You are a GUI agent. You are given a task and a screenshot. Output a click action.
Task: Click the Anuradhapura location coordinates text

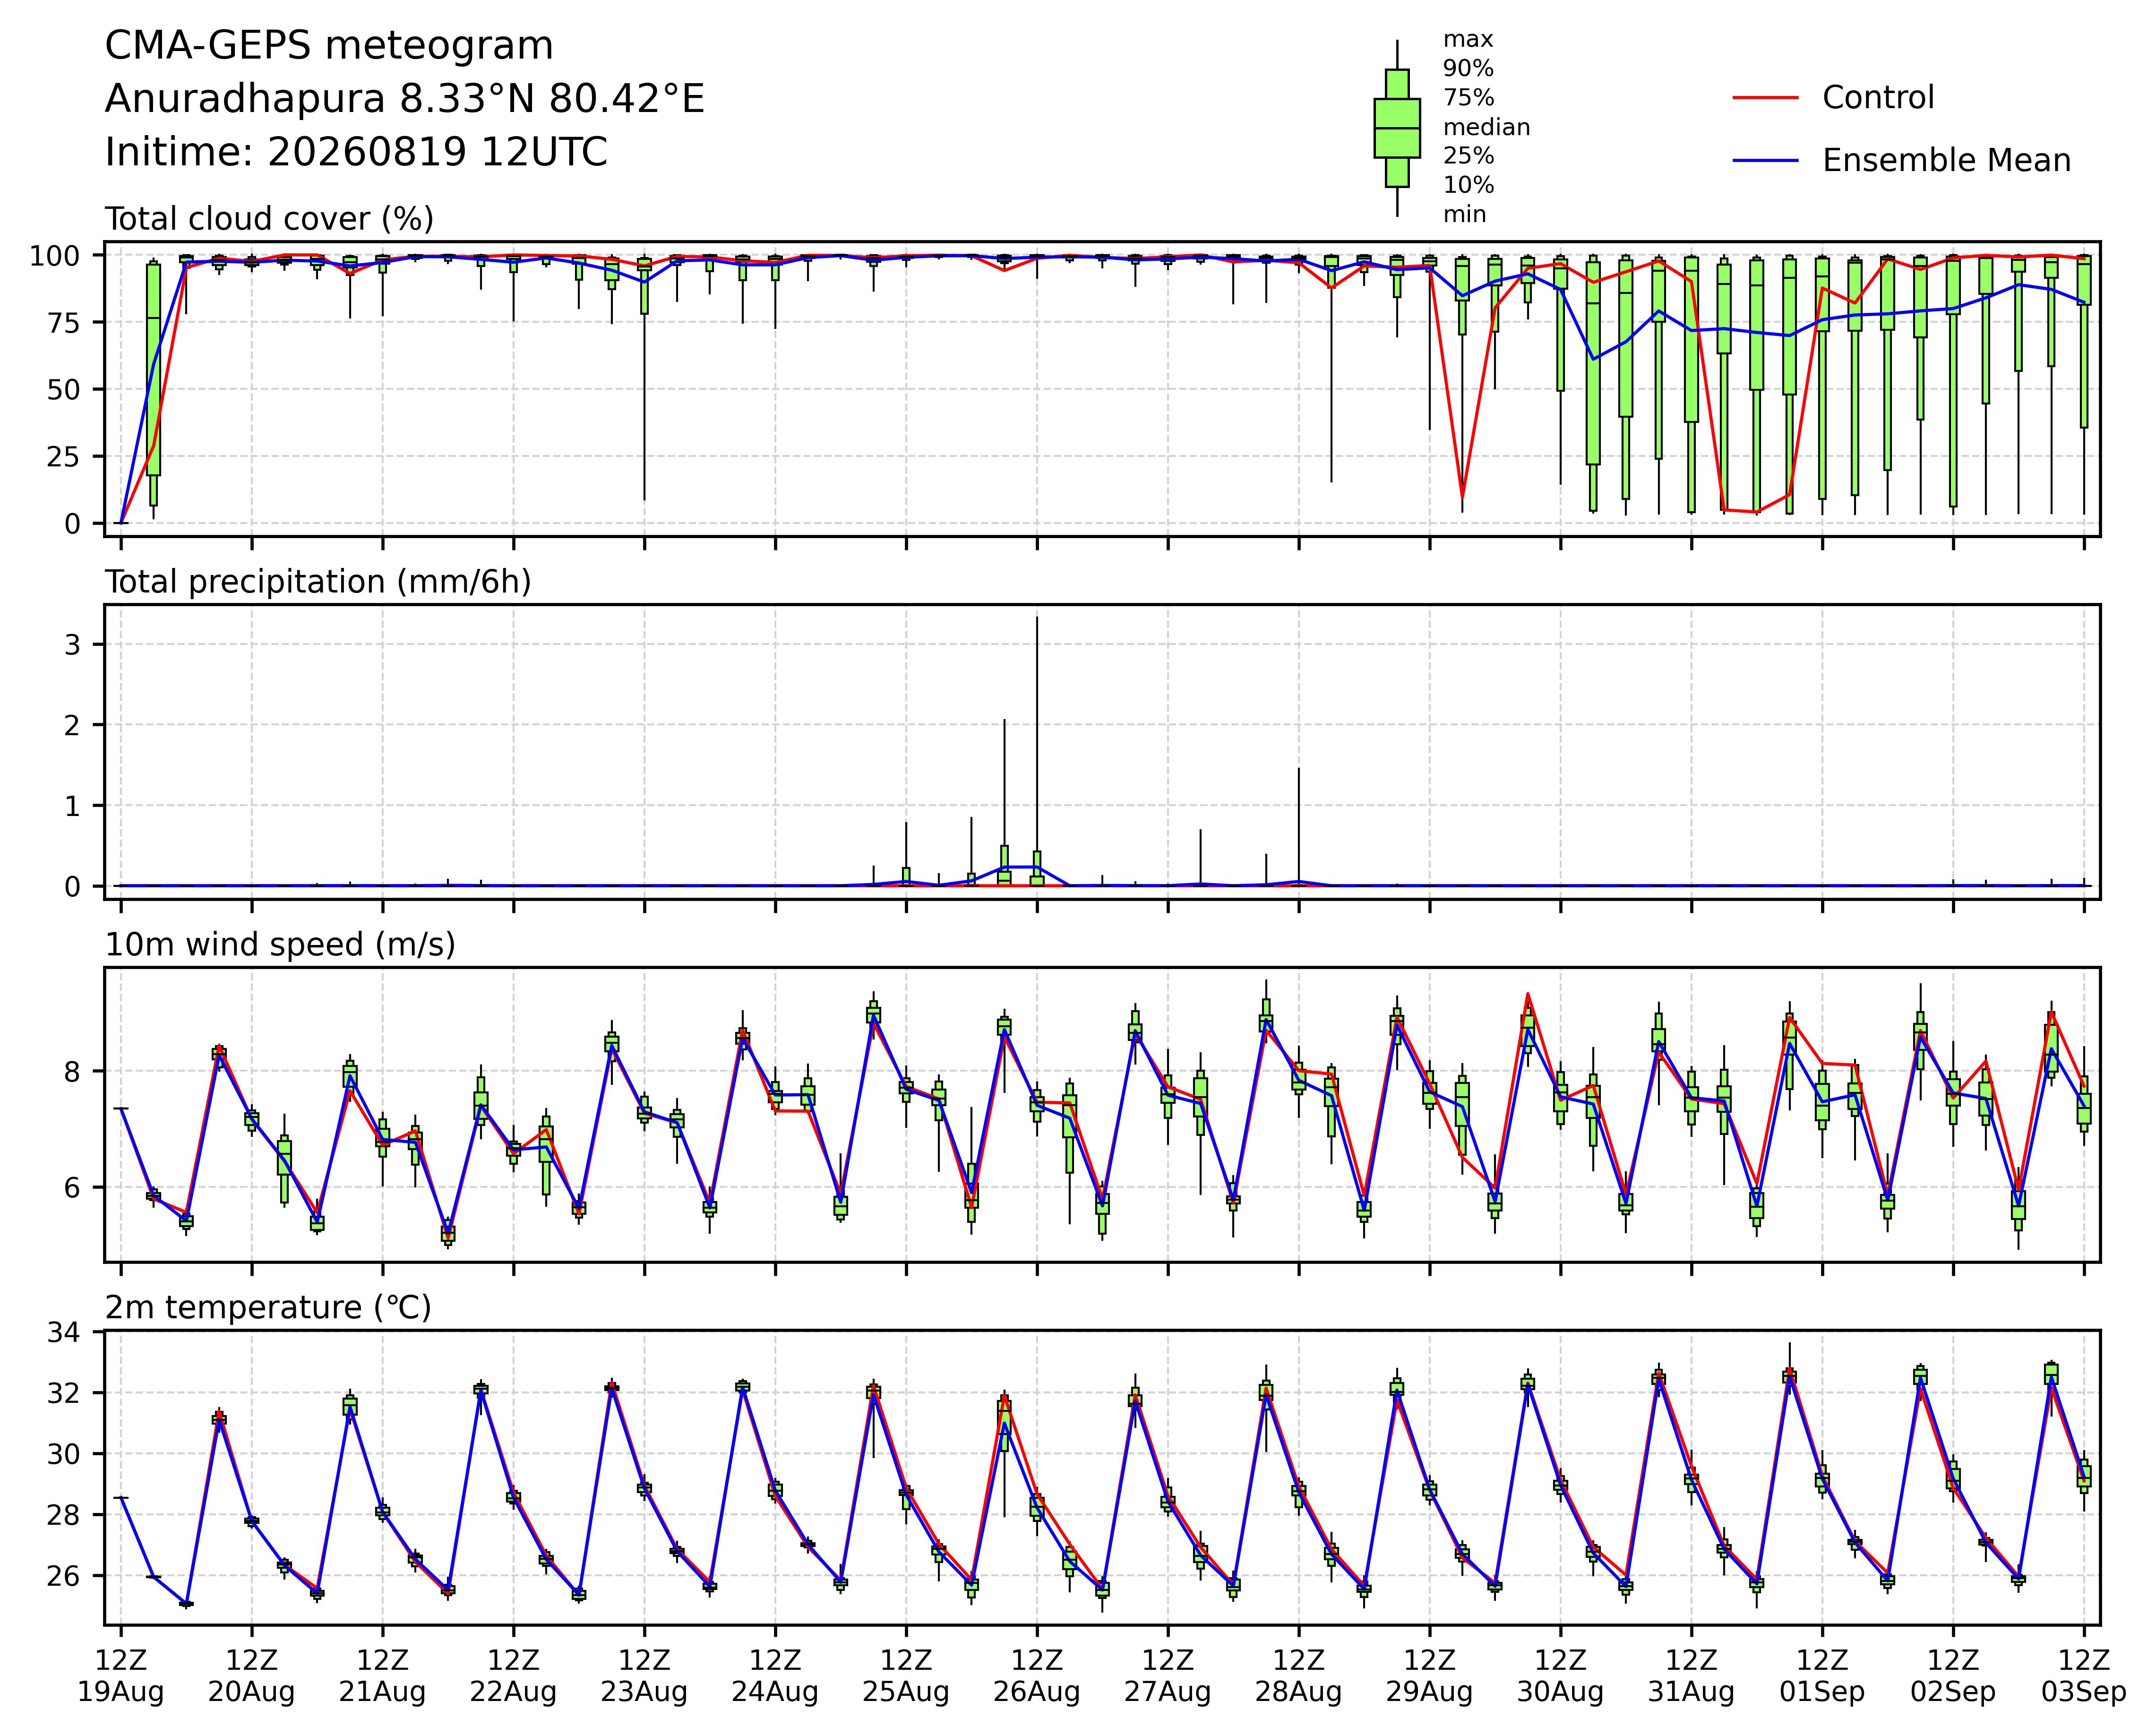point(405,99)
